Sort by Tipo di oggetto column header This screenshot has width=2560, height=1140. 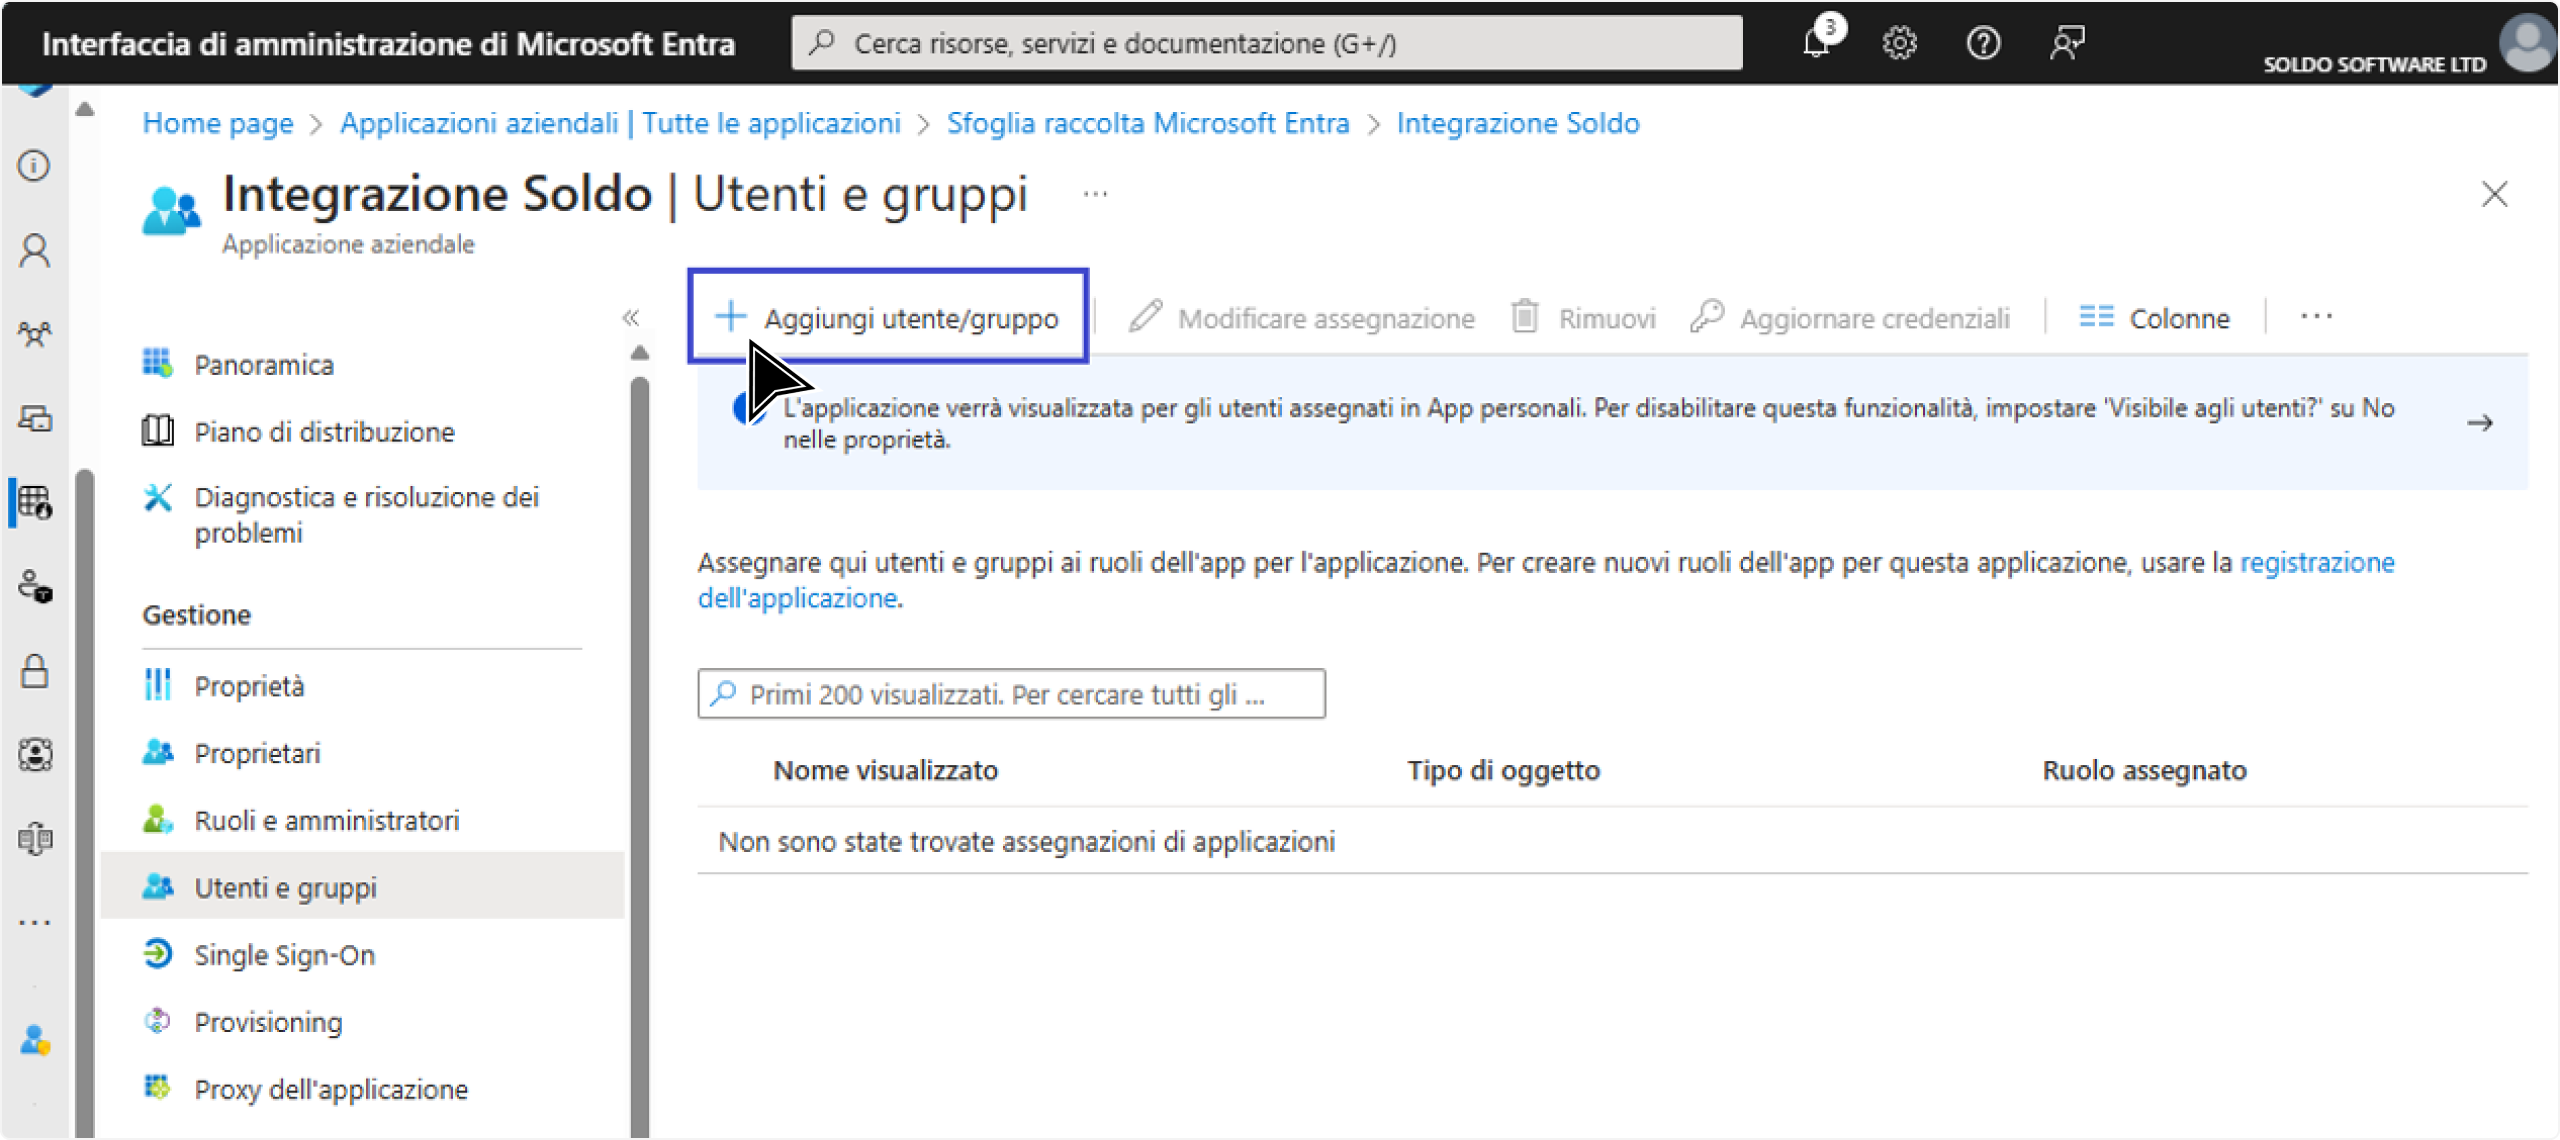(1503, 770)
